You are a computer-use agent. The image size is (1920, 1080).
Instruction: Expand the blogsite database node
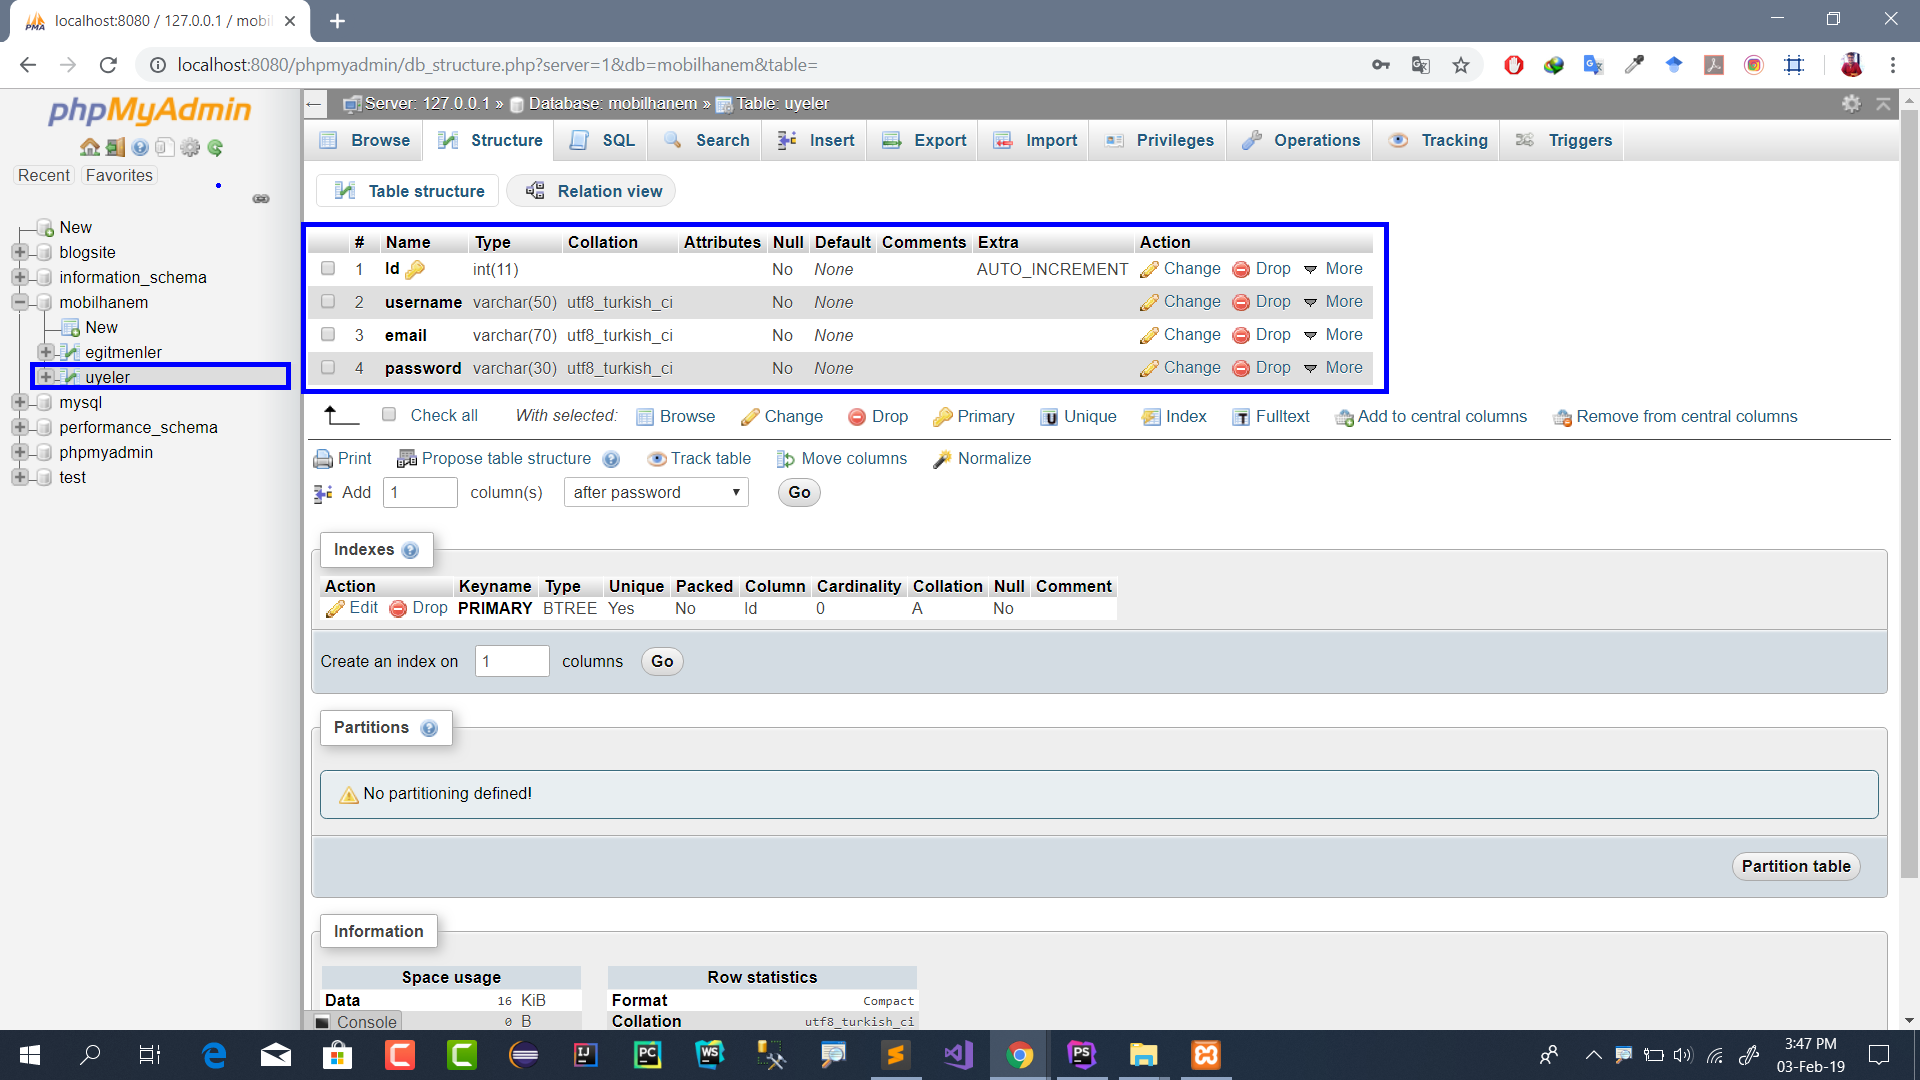pyautogui.click(x=19, y=252)
